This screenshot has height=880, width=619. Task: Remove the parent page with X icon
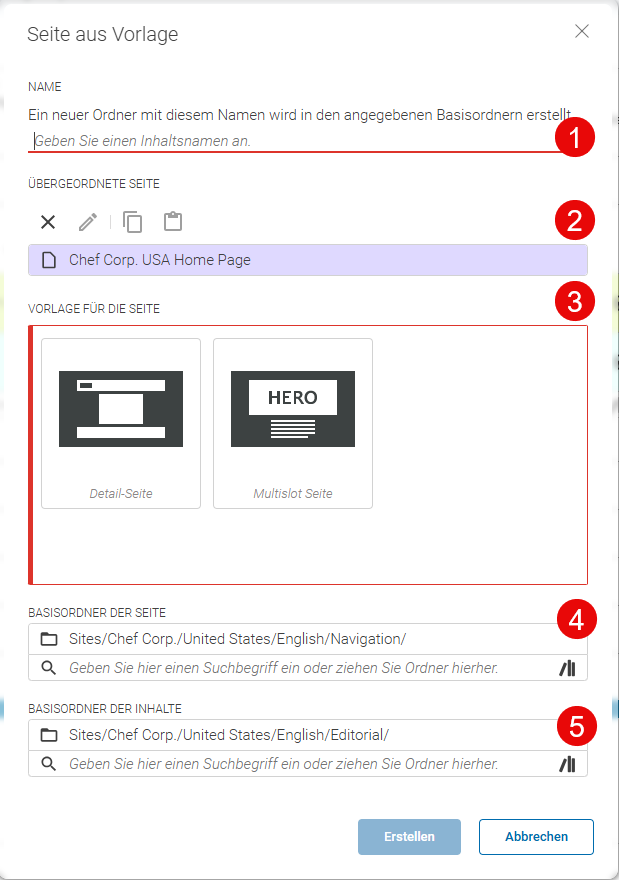pos(48,222)
